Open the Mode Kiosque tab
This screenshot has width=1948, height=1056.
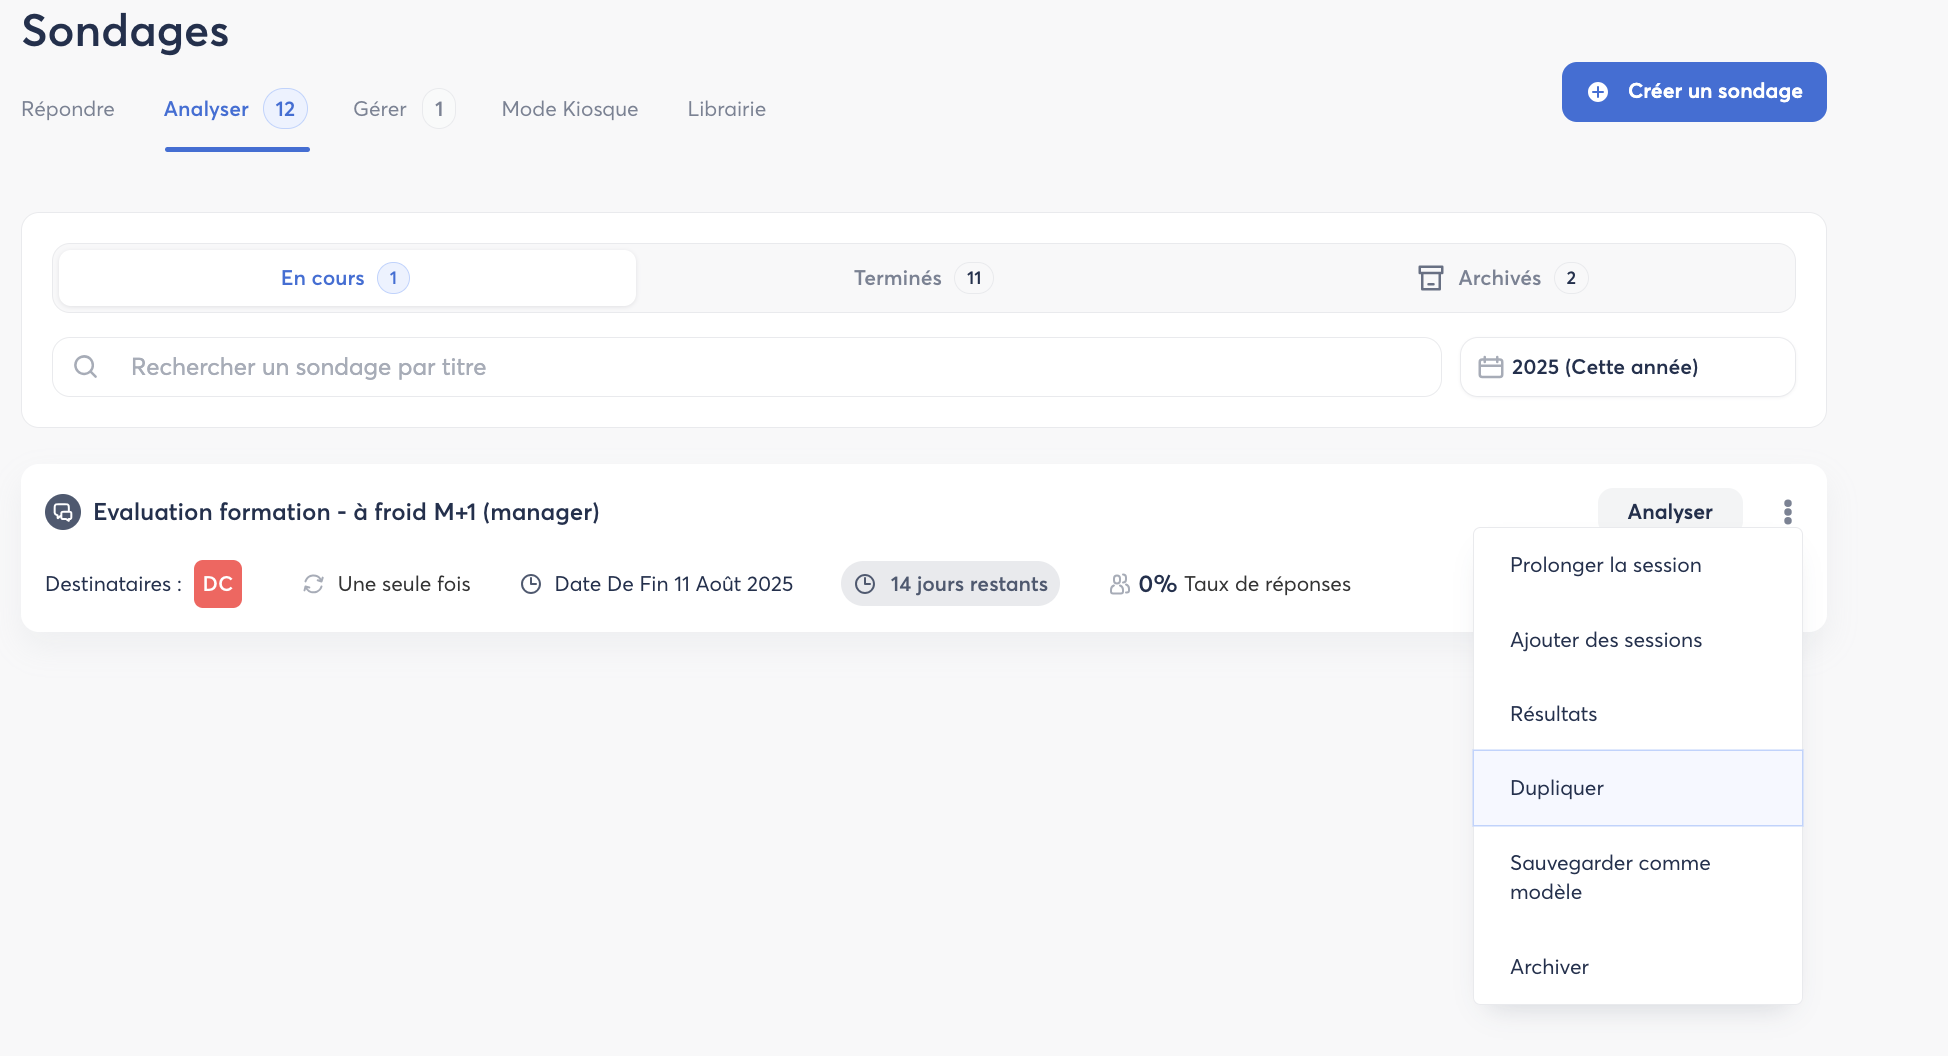(x=569, y=109)
